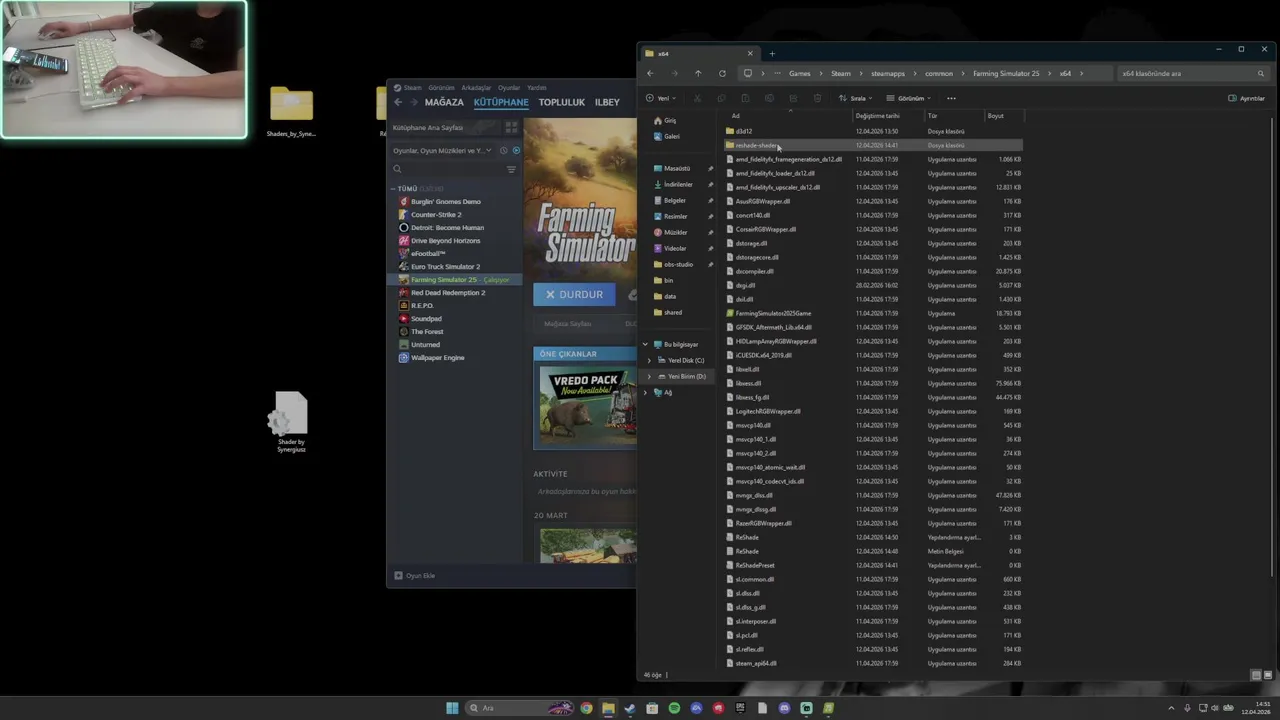Open Steam library advanced filter icon
Screen dimensions: 1280x720
511,169
